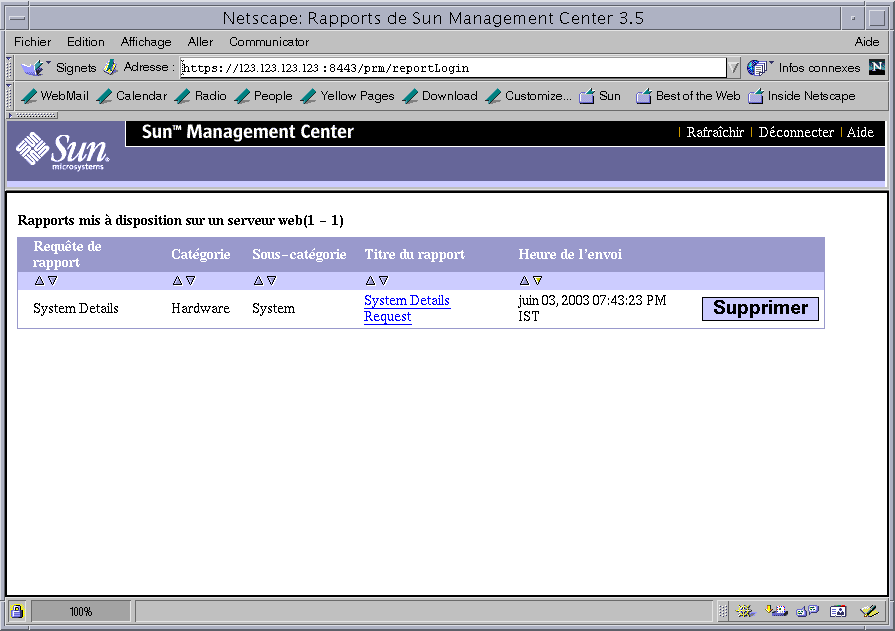Open the Affichage menu

coord(146,42)
